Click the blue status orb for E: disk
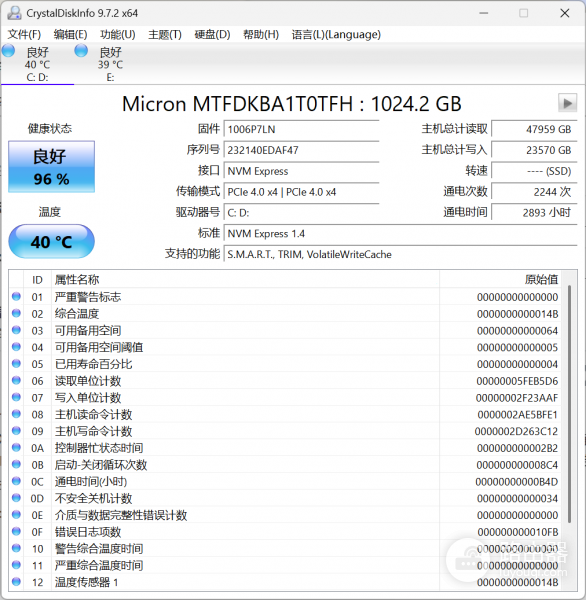This screenshot has width=586, height=600. click(x=81, y=51)
